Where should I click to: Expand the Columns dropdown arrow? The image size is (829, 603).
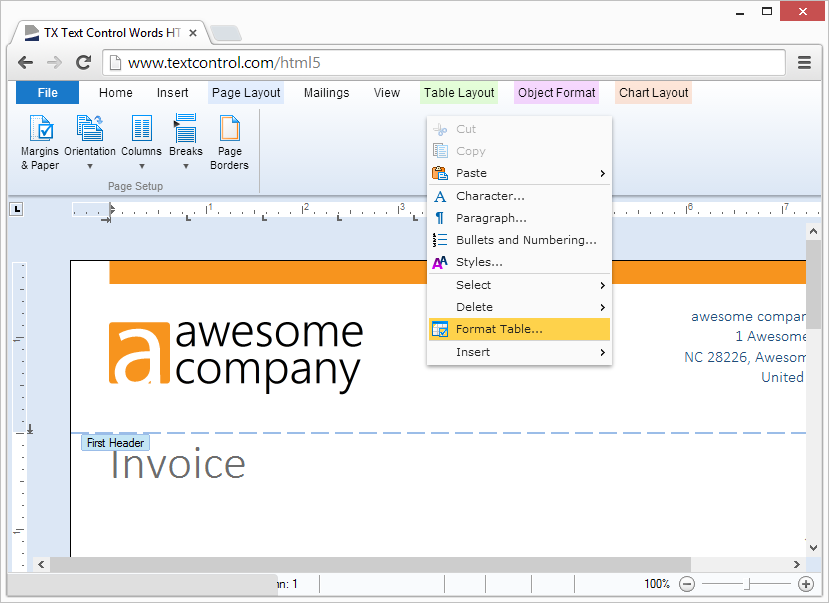(142, 166)
